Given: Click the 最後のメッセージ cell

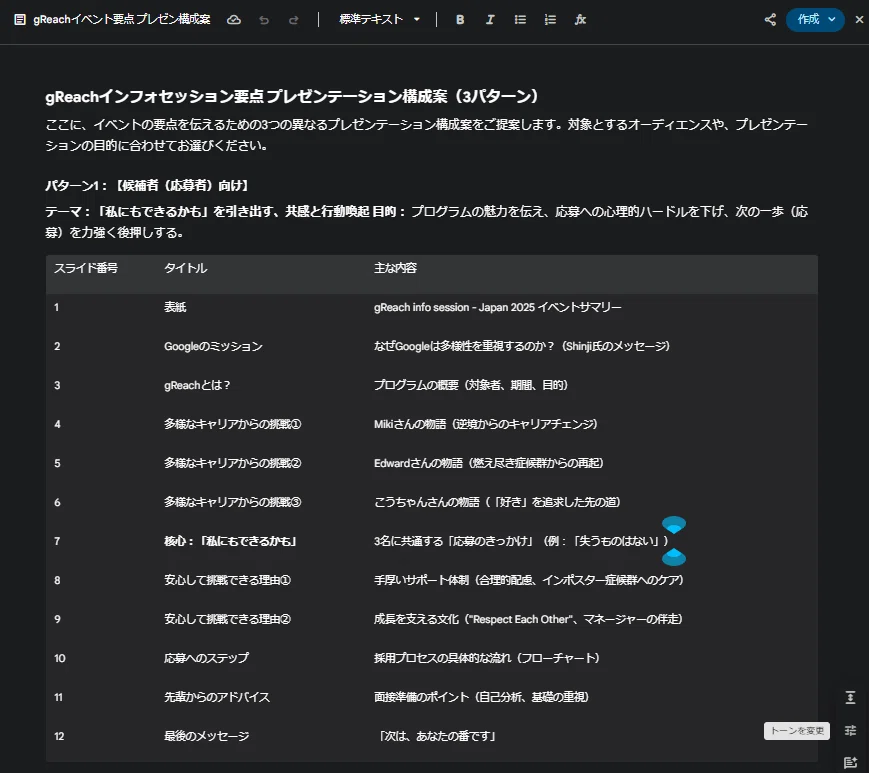Looking at the screenshot, I should [206, 736].
